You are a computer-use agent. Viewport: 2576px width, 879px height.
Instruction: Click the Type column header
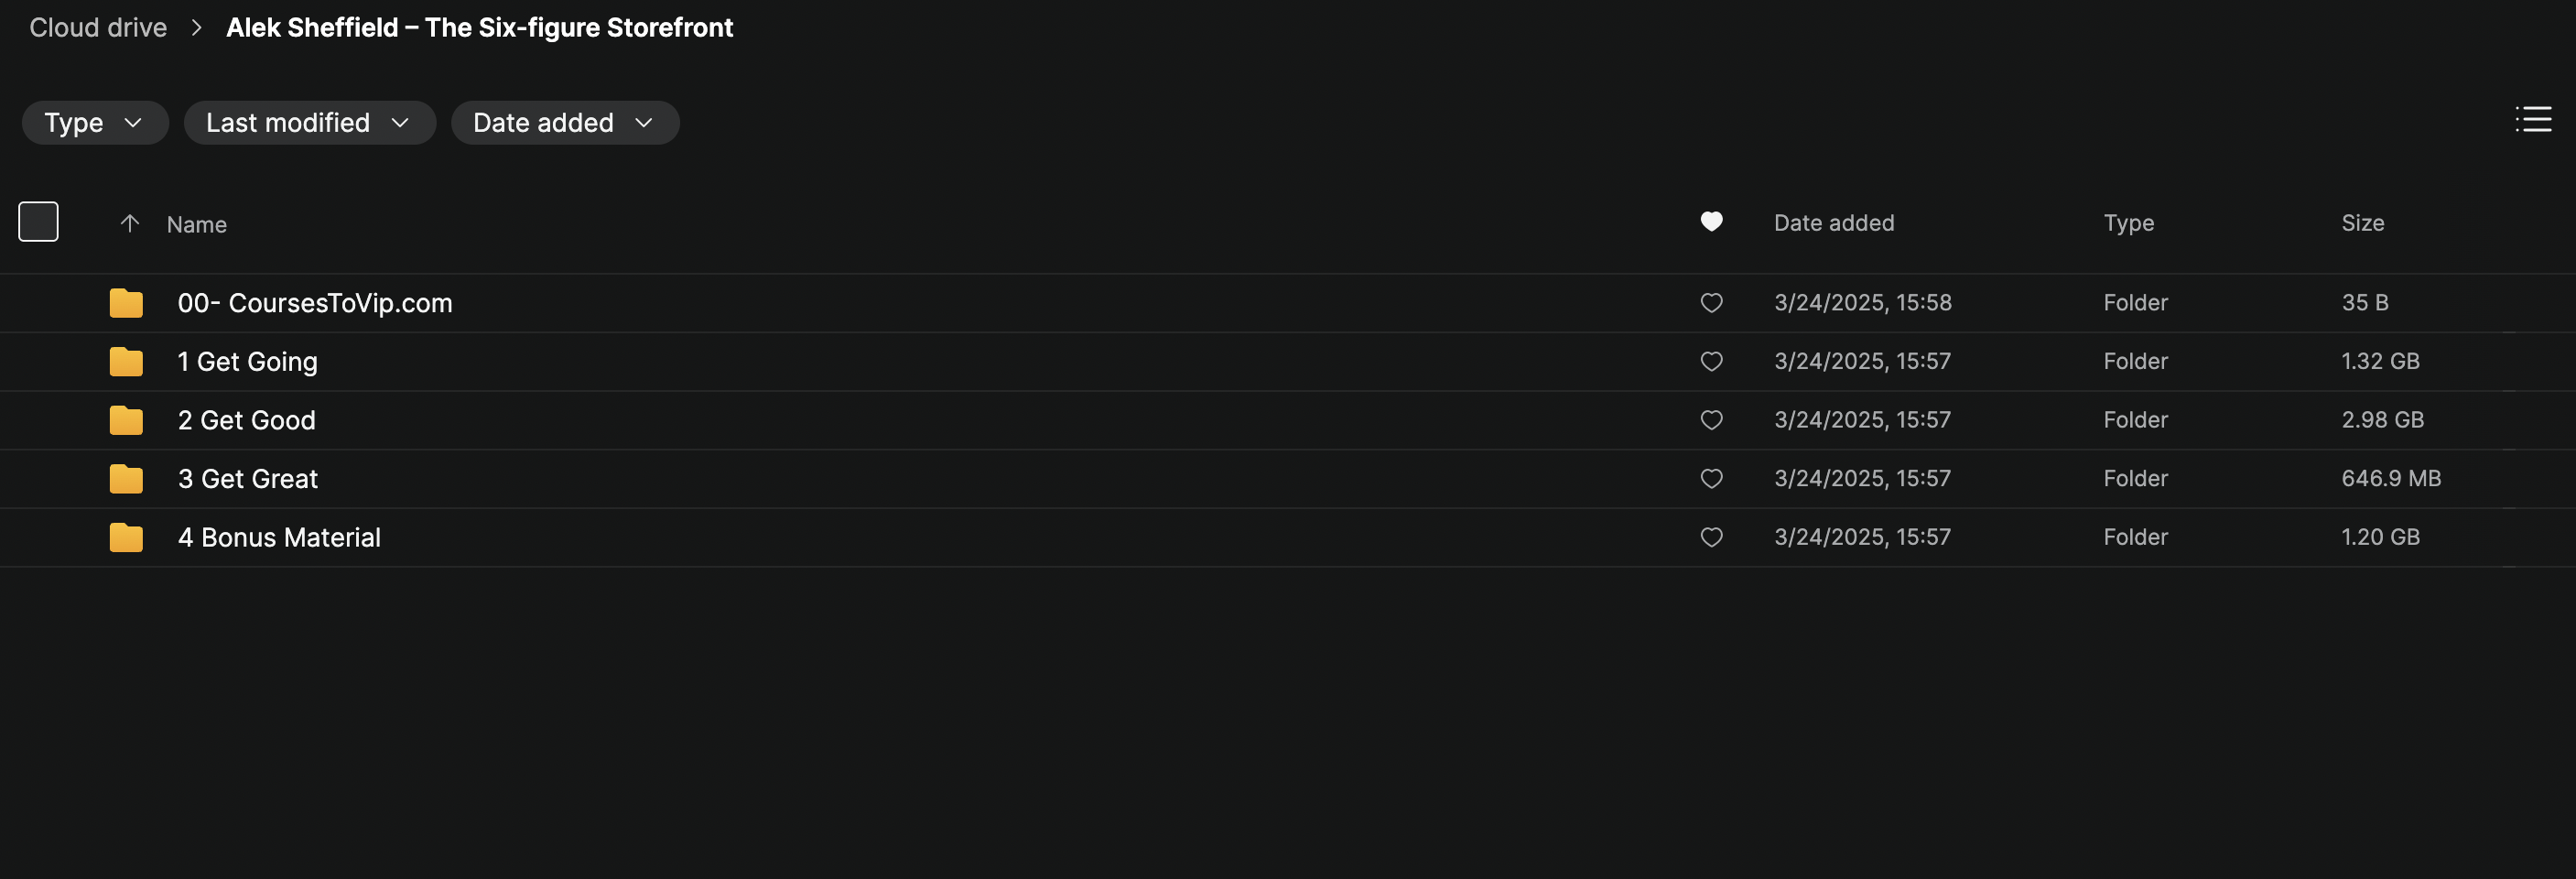pyautogui.click(x=2128, y=223)
